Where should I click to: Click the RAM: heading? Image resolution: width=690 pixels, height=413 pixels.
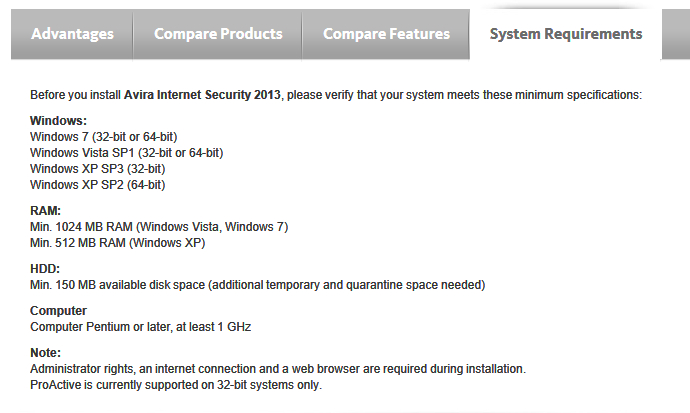coord(45,211)
